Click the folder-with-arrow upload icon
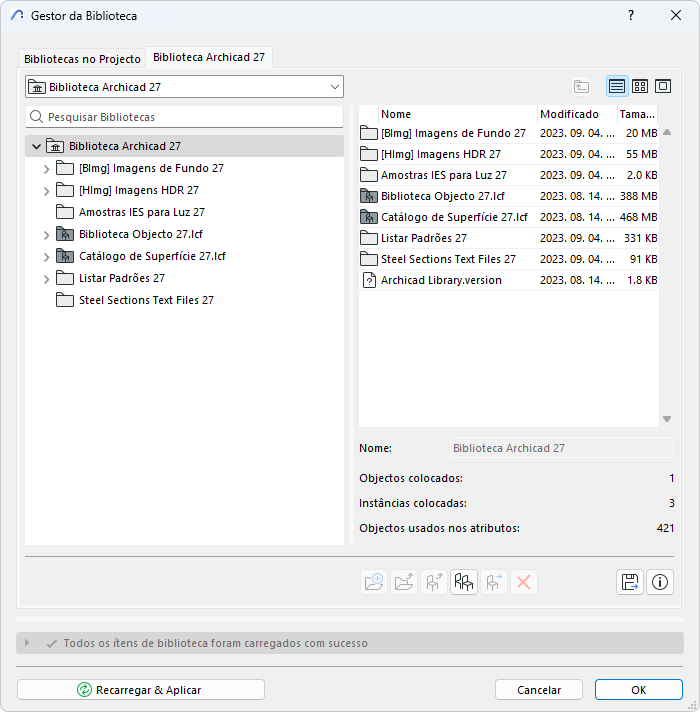The width and height of the screenshot is (700, 712). (x=404, y=582)
